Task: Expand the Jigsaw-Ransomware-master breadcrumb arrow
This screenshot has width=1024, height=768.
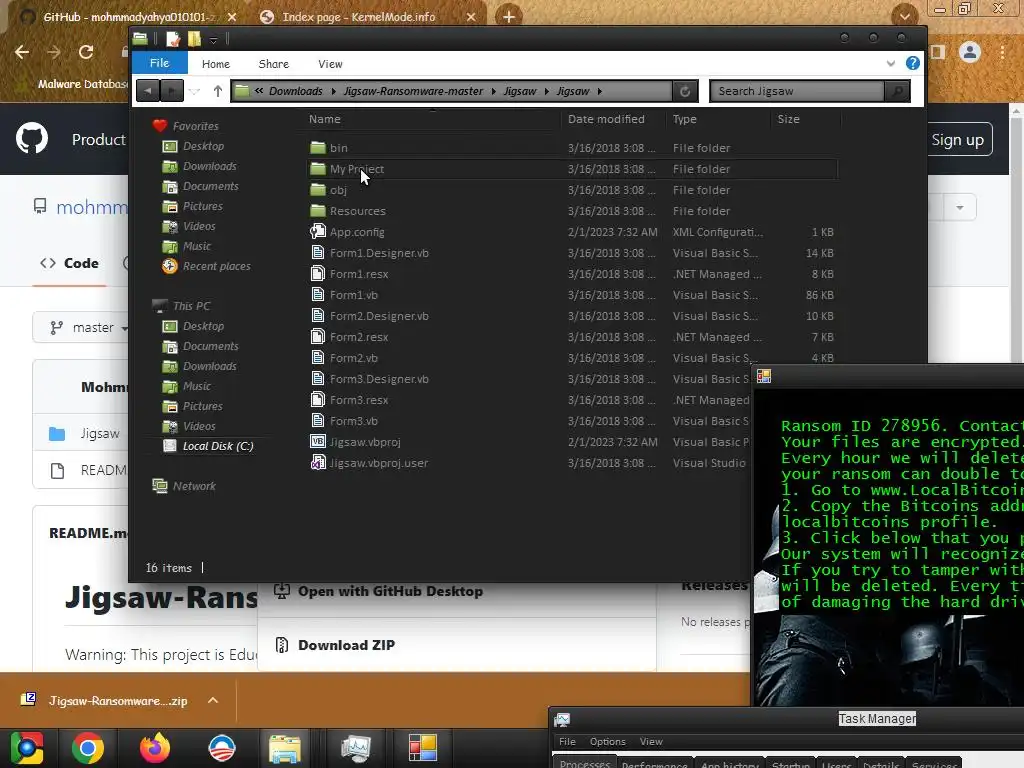Action: 494,91
